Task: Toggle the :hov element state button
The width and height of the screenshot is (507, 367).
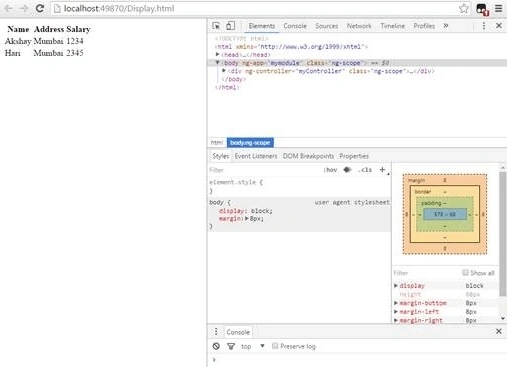Action: [330, 170]
